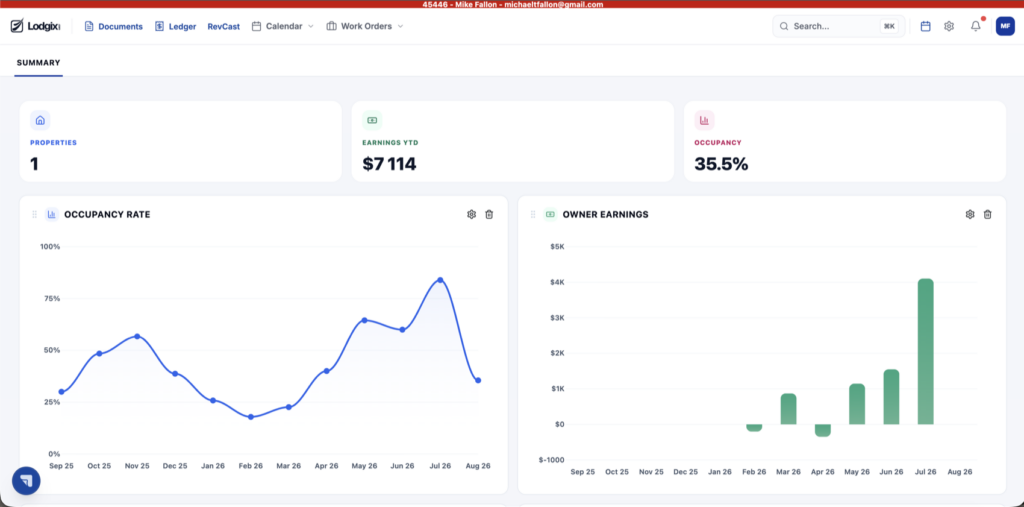The width and height of the screenshot is (1024, 507).
Task: Delete Occupancy Rate widget via trash icon
Action: [x=489, y=214]
